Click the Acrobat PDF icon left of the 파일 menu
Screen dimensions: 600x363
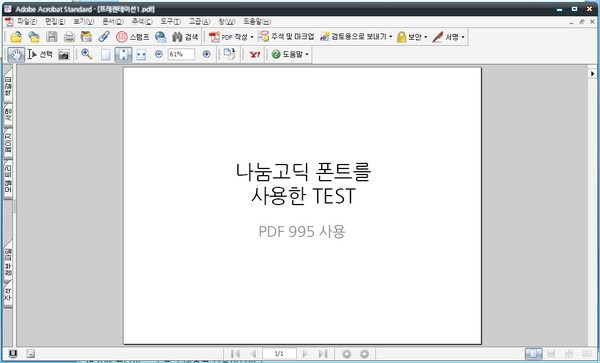click(9, 21)
